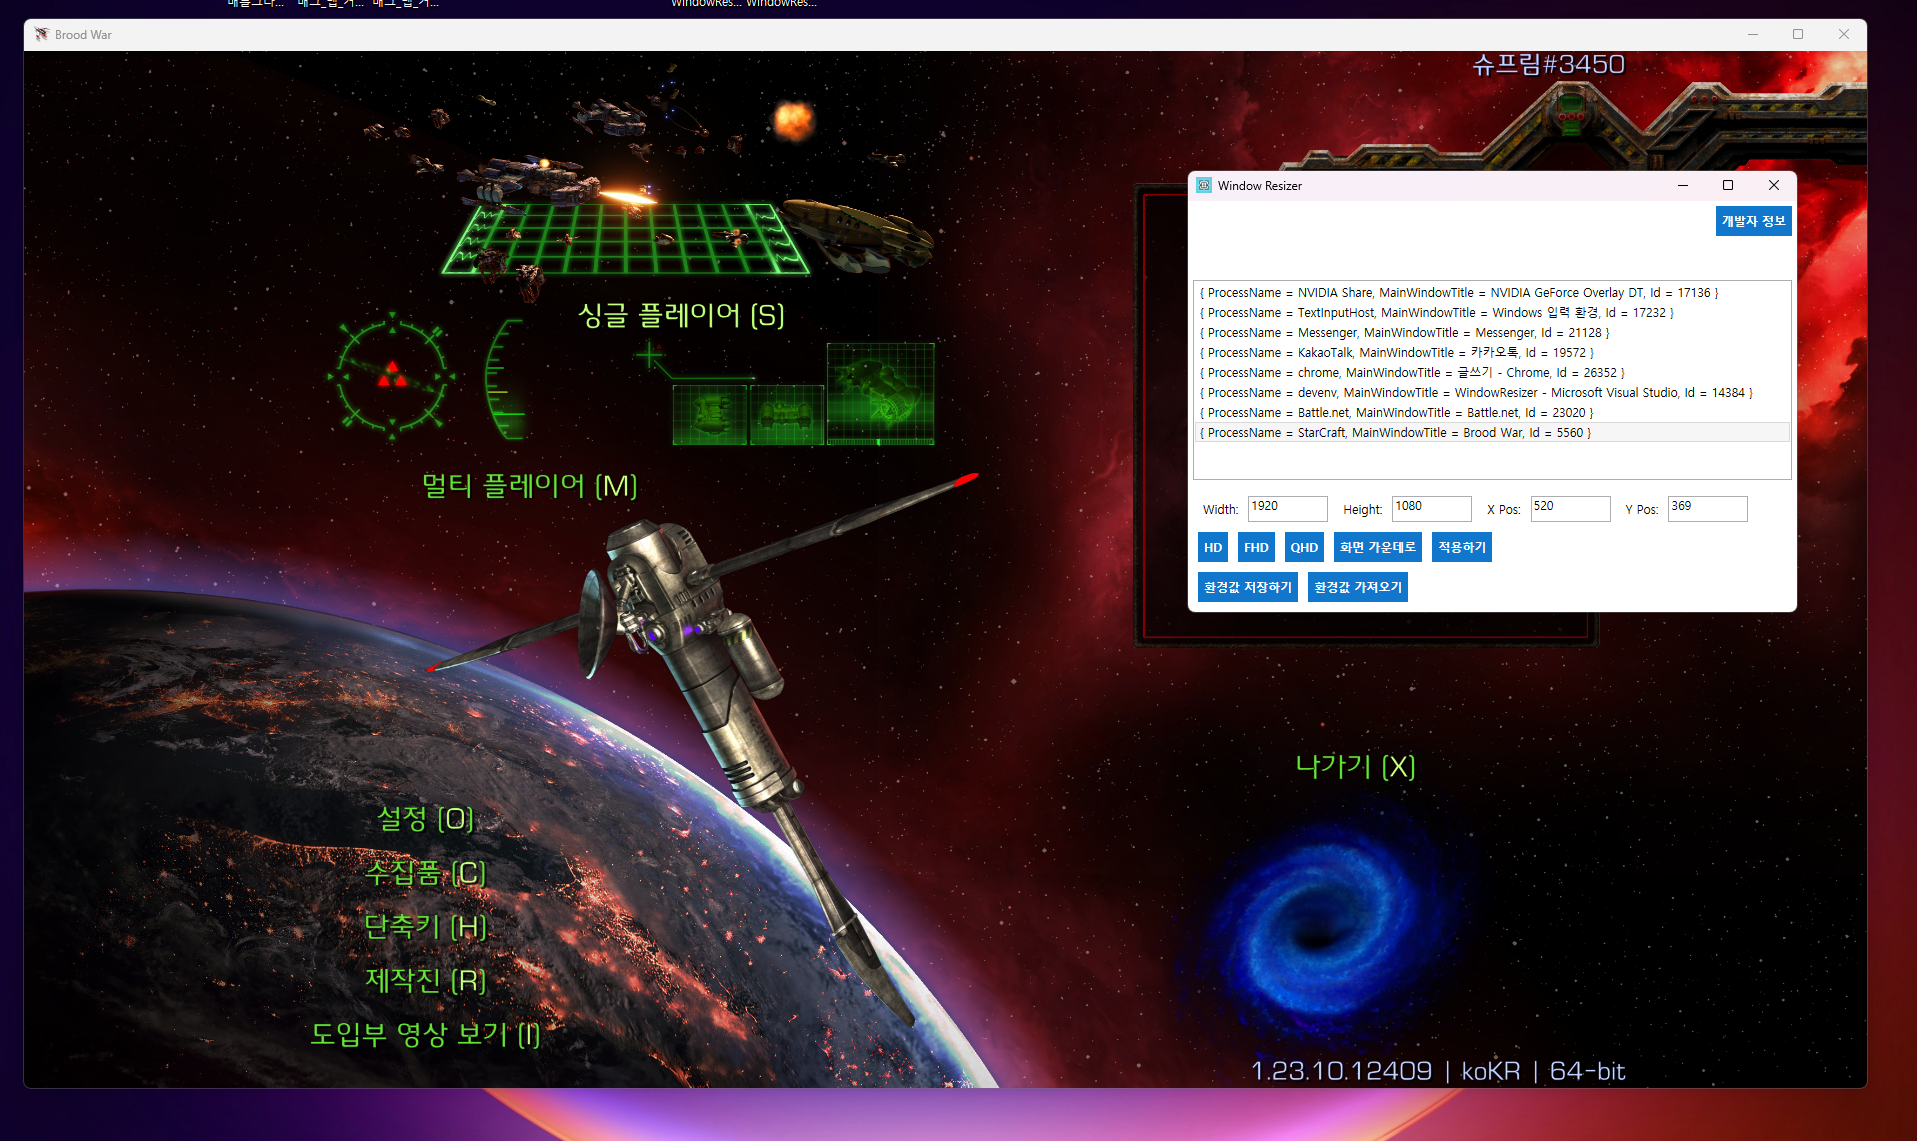Click the green grid battlefield graphic

click(625, 238)
